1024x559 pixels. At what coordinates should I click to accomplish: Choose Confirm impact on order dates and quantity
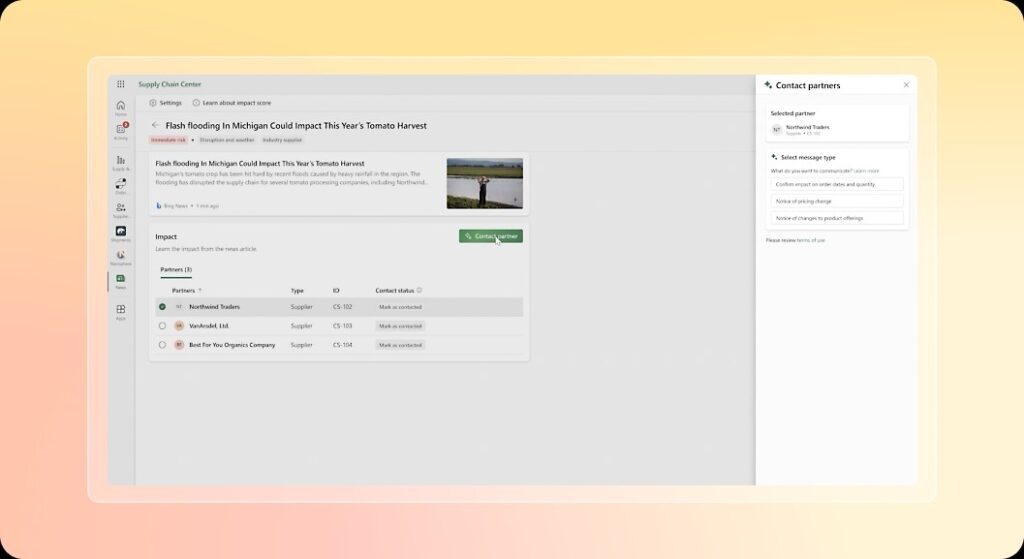tap(837, 184)
